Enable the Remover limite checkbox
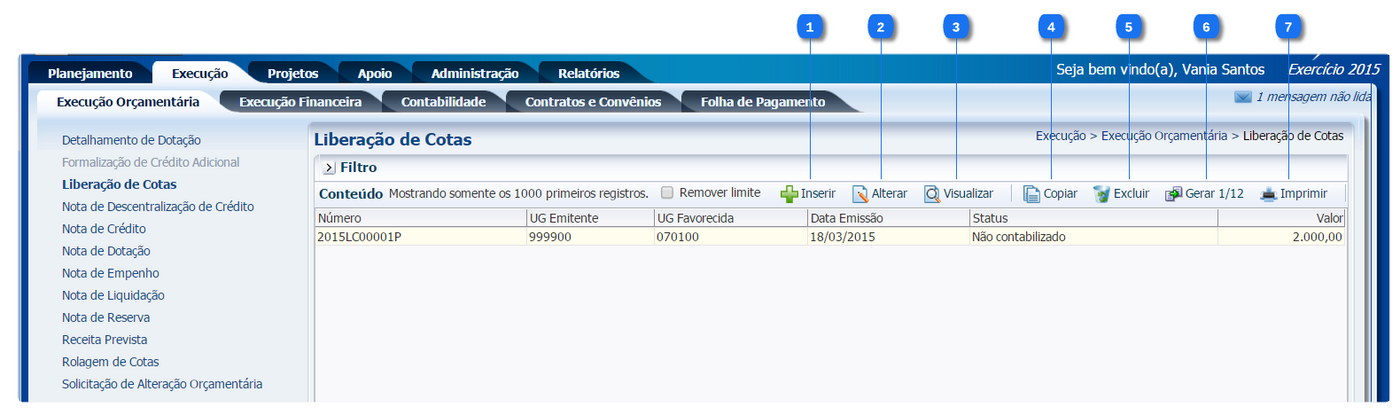Viewport: 1400px width, 415px height. point(667,193)
